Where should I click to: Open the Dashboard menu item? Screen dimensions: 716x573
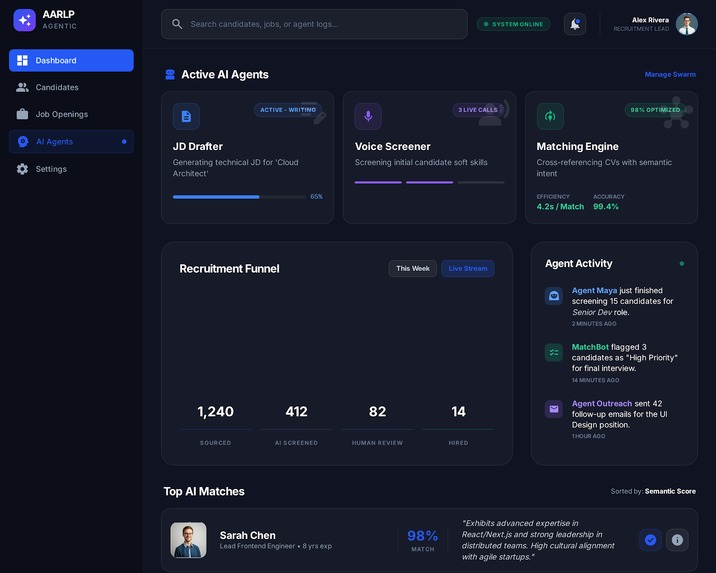click(x=71, y=60)
